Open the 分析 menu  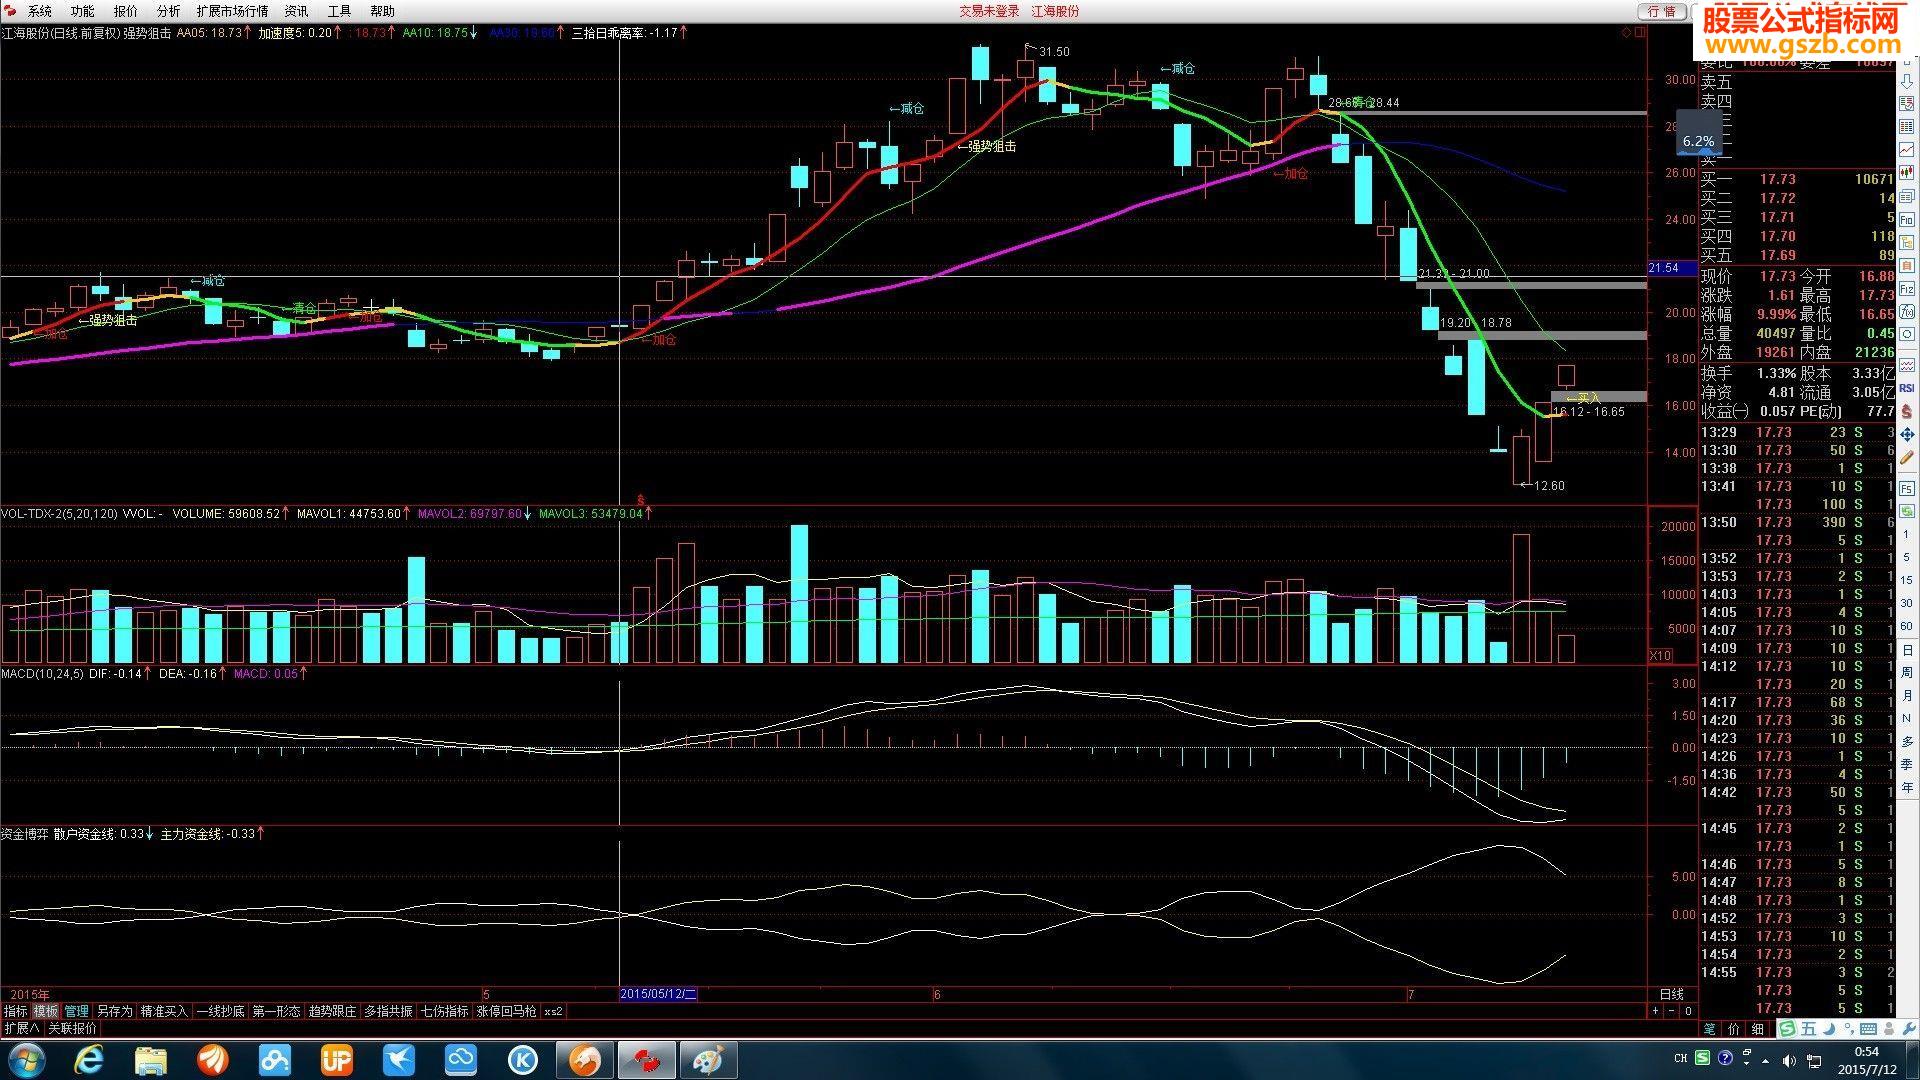[169, 11]
